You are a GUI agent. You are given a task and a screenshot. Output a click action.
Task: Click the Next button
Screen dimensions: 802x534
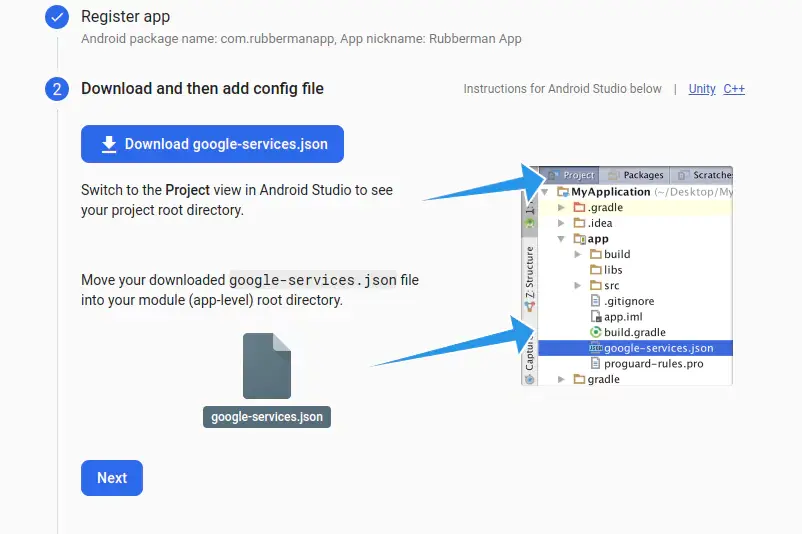(x=112, y=478)
